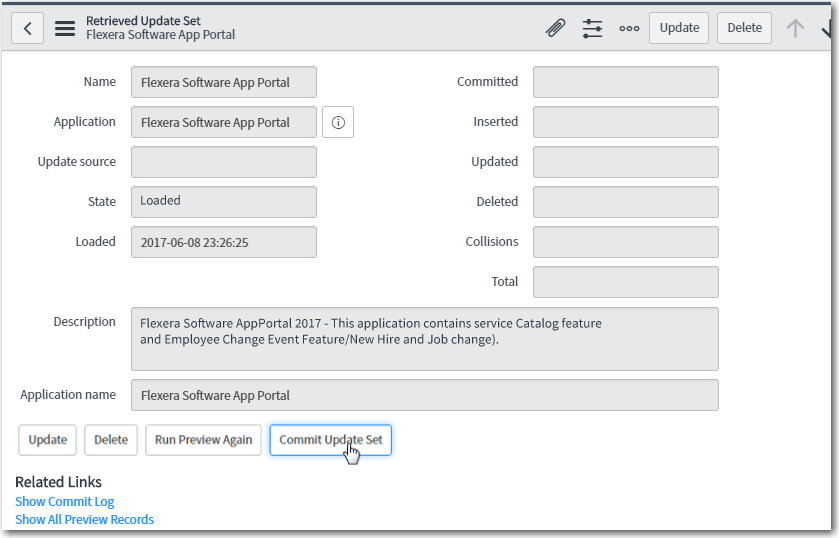
Task: Click Commit Update Set button
Action: pyautogui.click(x=330, y=440)
